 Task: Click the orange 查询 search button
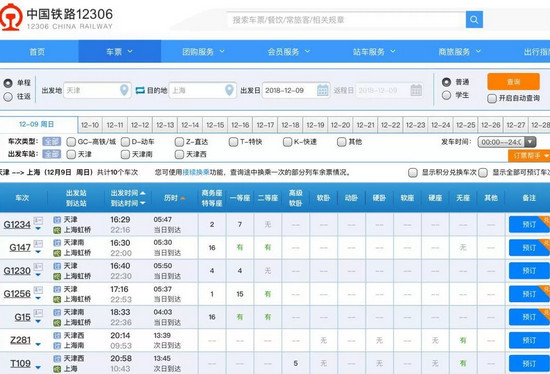[513, 82]
